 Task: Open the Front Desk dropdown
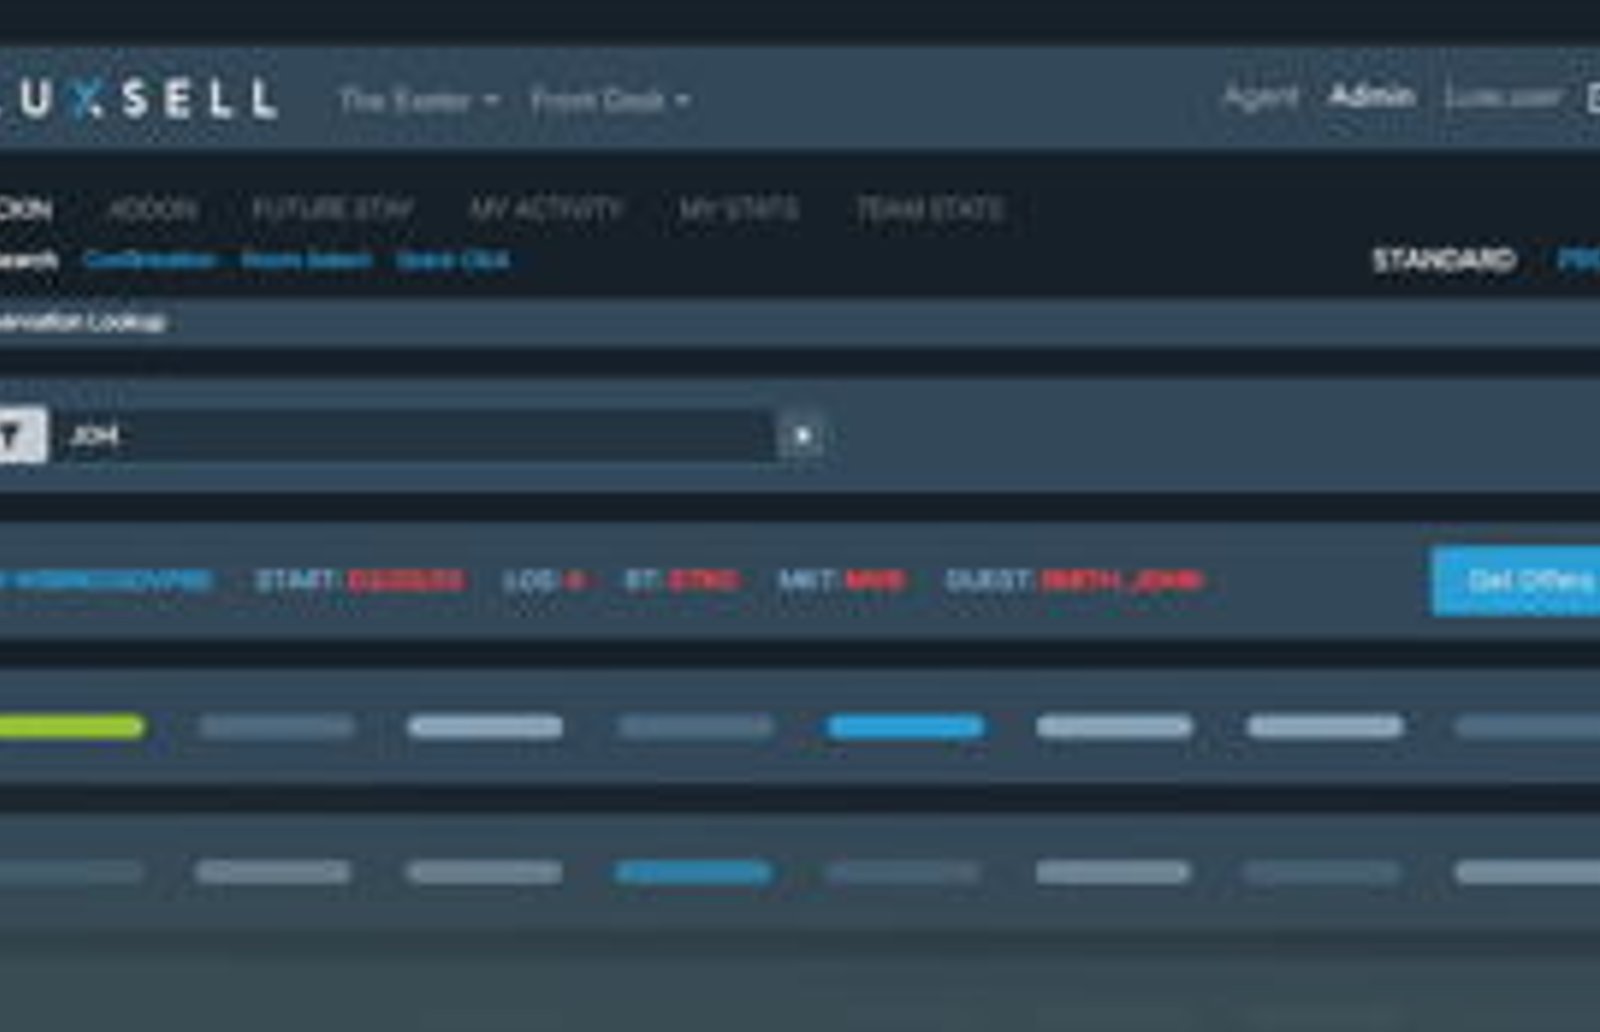pos(610,101)
